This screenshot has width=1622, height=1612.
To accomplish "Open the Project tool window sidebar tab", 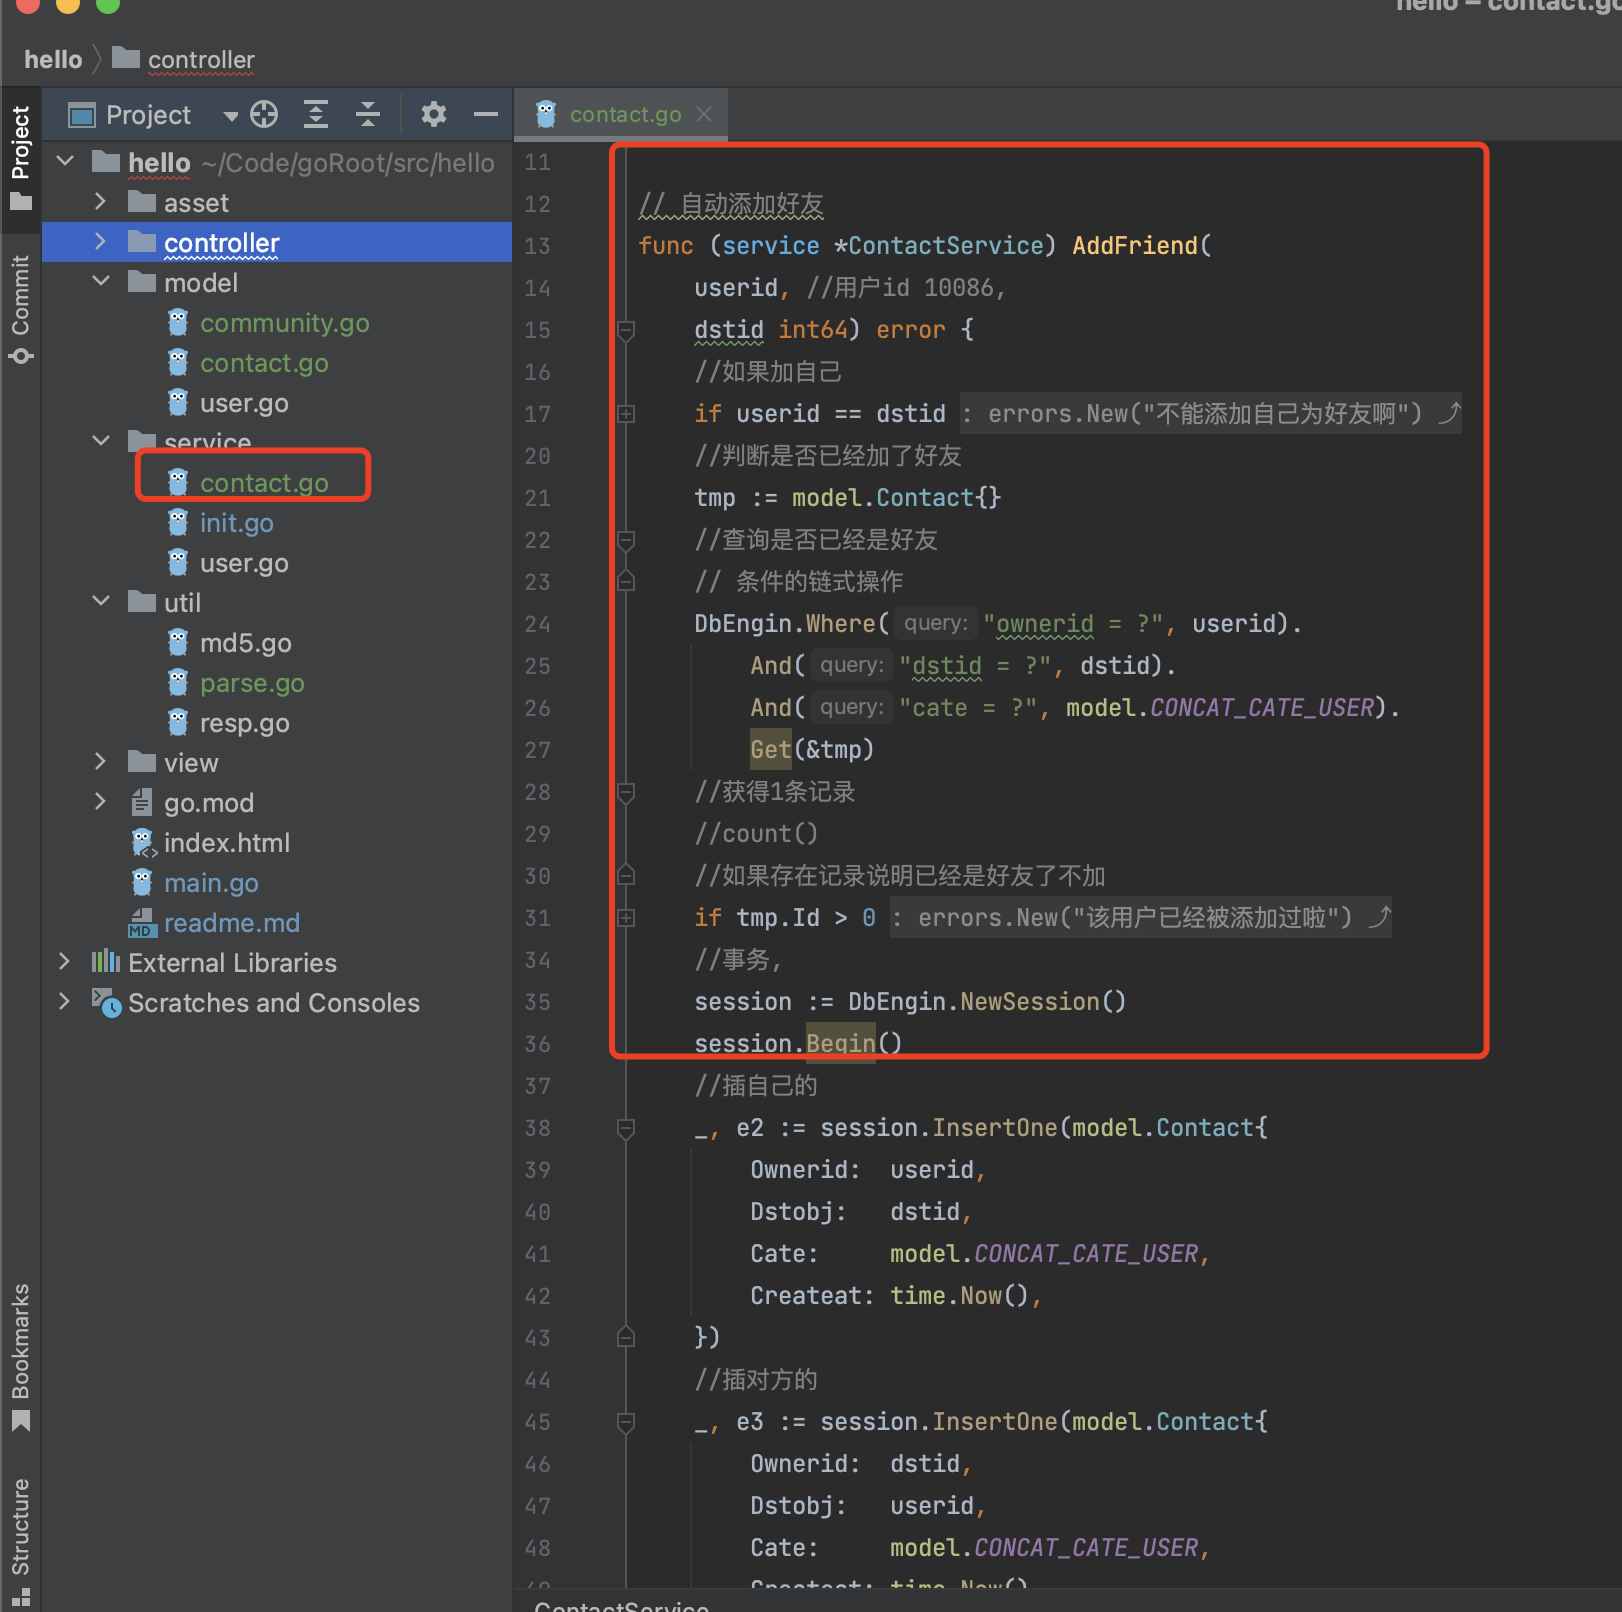I will (21, 158).
